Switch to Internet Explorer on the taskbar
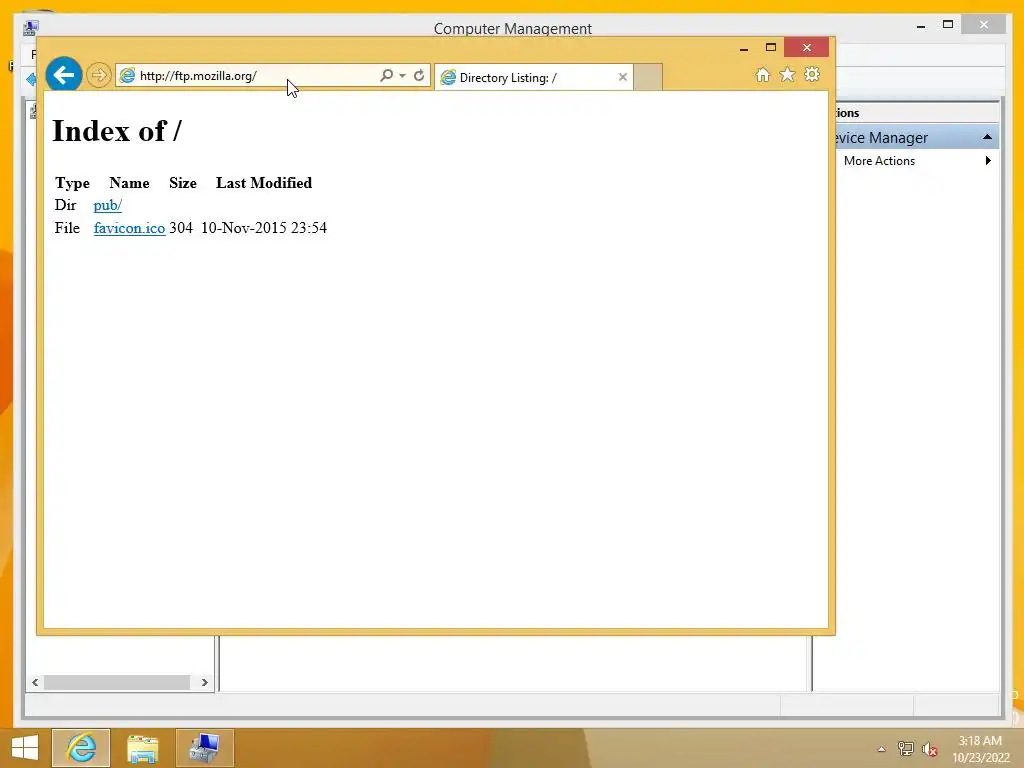This screenshot has width=1024, height=768. pos(81,748)
